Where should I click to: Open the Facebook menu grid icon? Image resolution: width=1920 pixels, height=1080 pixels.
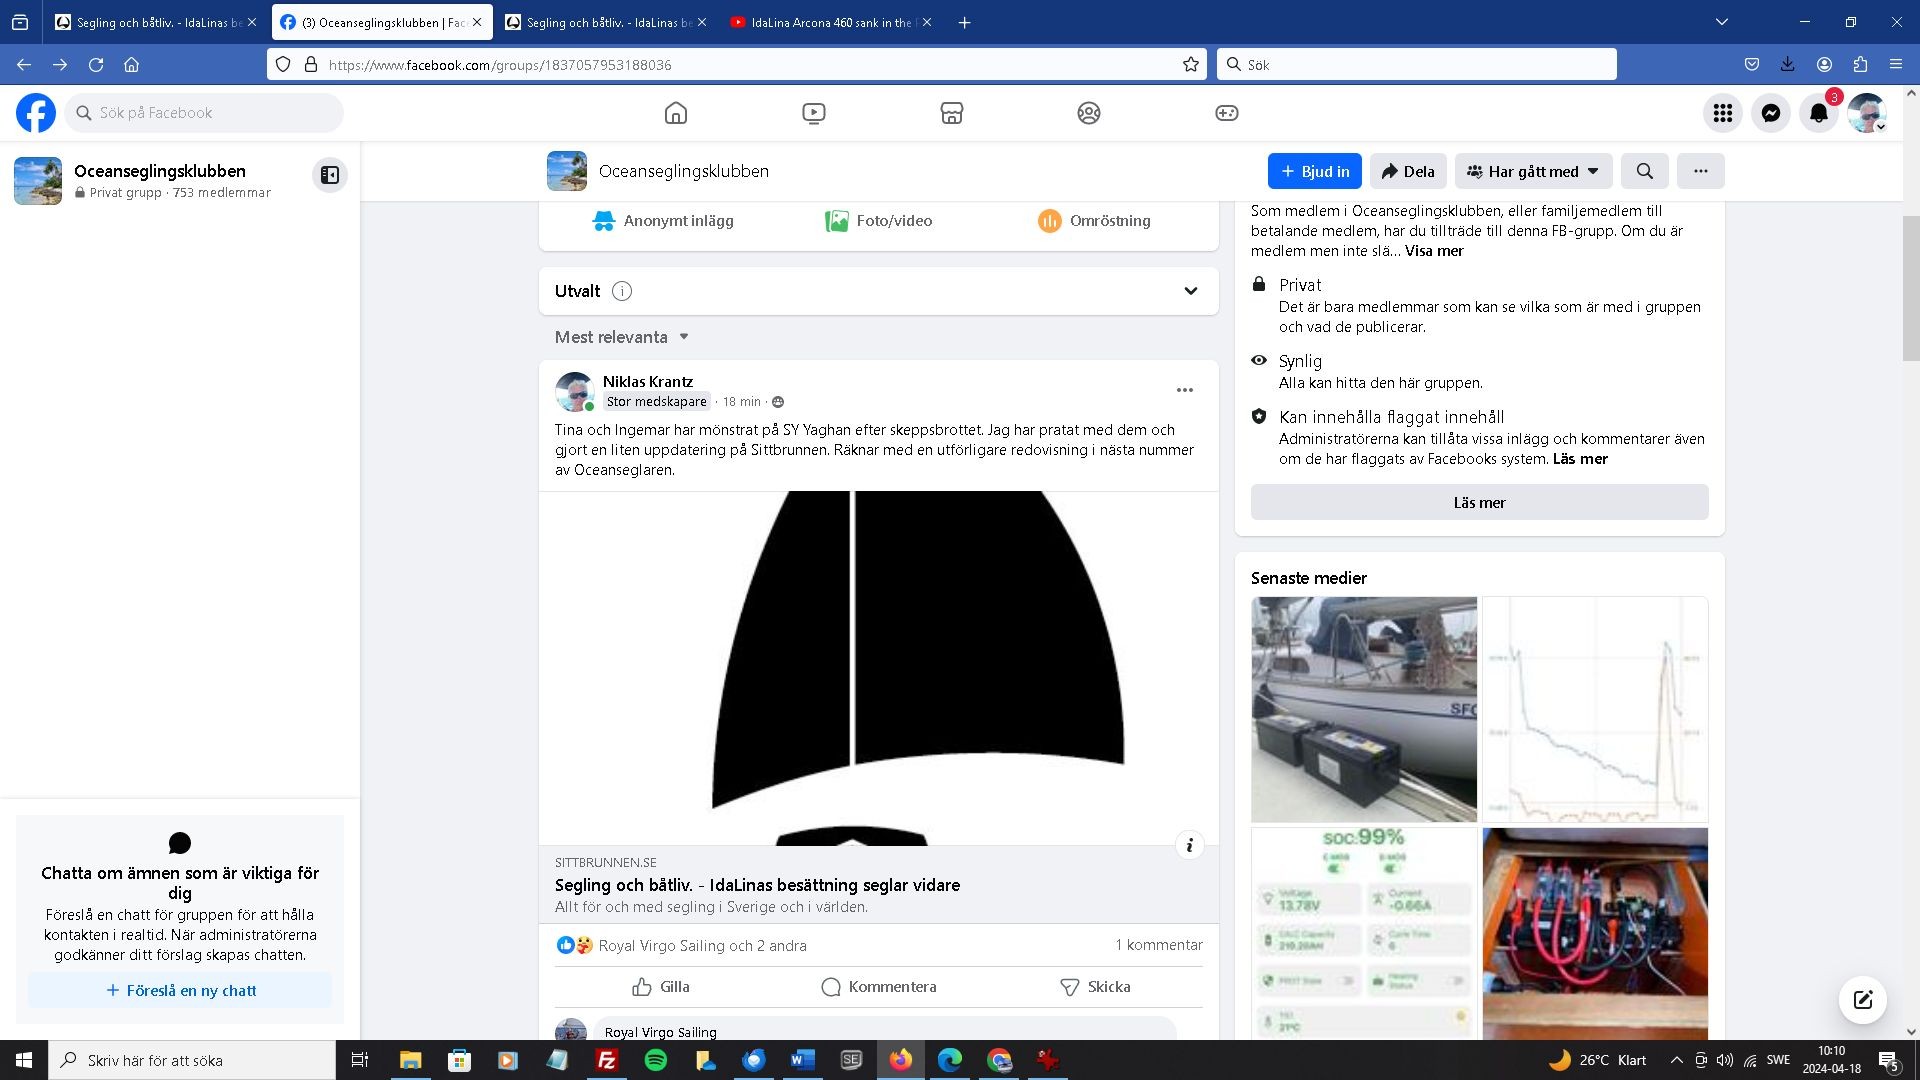pos(1722,113)
